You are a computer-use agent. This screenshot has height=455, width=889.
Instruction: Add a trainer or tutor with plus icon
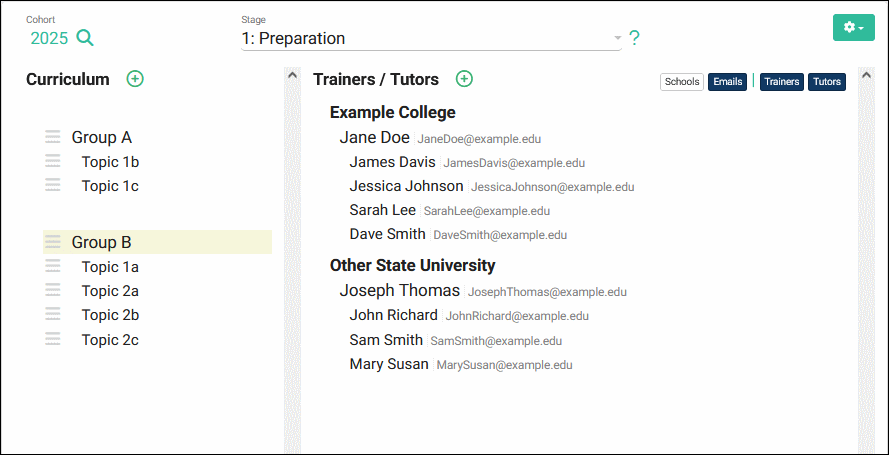pos(464,79)
